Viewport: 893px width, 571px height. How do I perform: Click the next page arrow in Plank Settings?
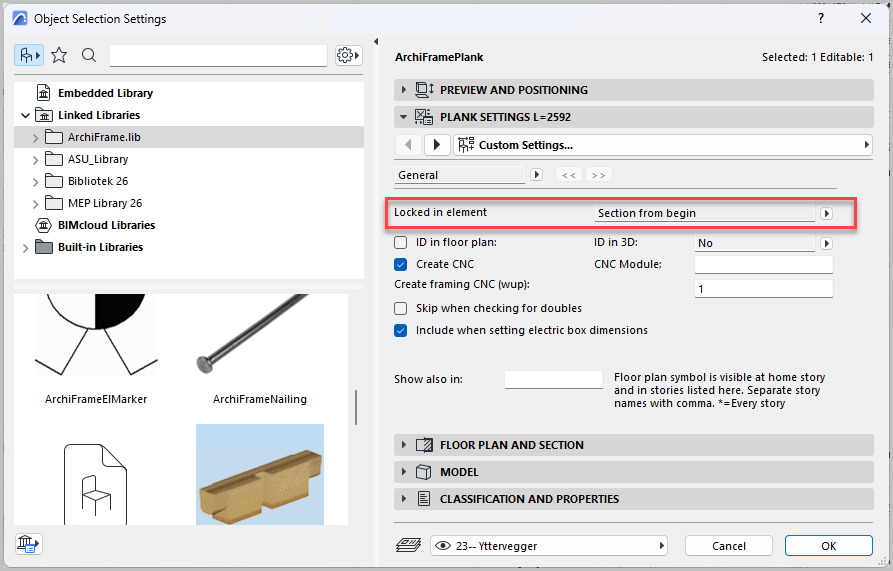[x=436, y=145]
